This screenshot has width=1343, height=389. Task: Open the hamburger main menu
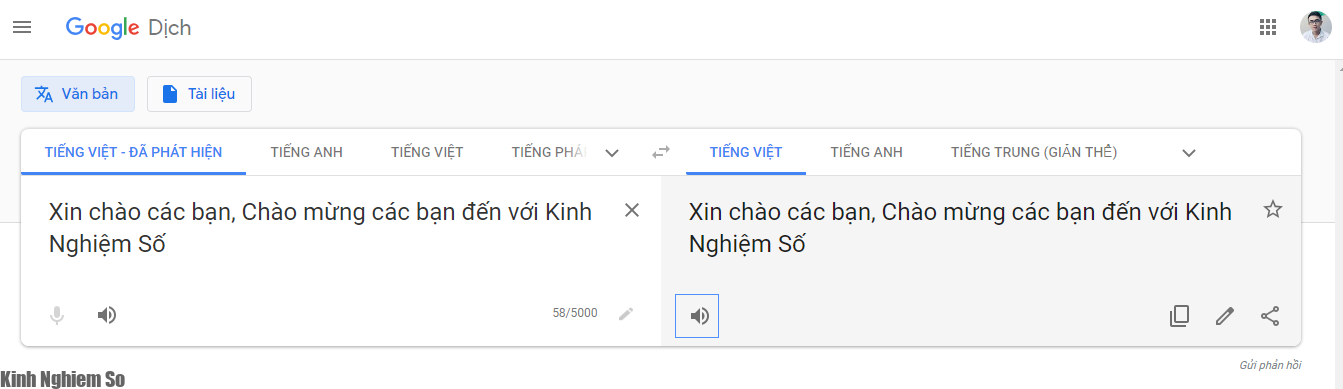click(22, 28)
